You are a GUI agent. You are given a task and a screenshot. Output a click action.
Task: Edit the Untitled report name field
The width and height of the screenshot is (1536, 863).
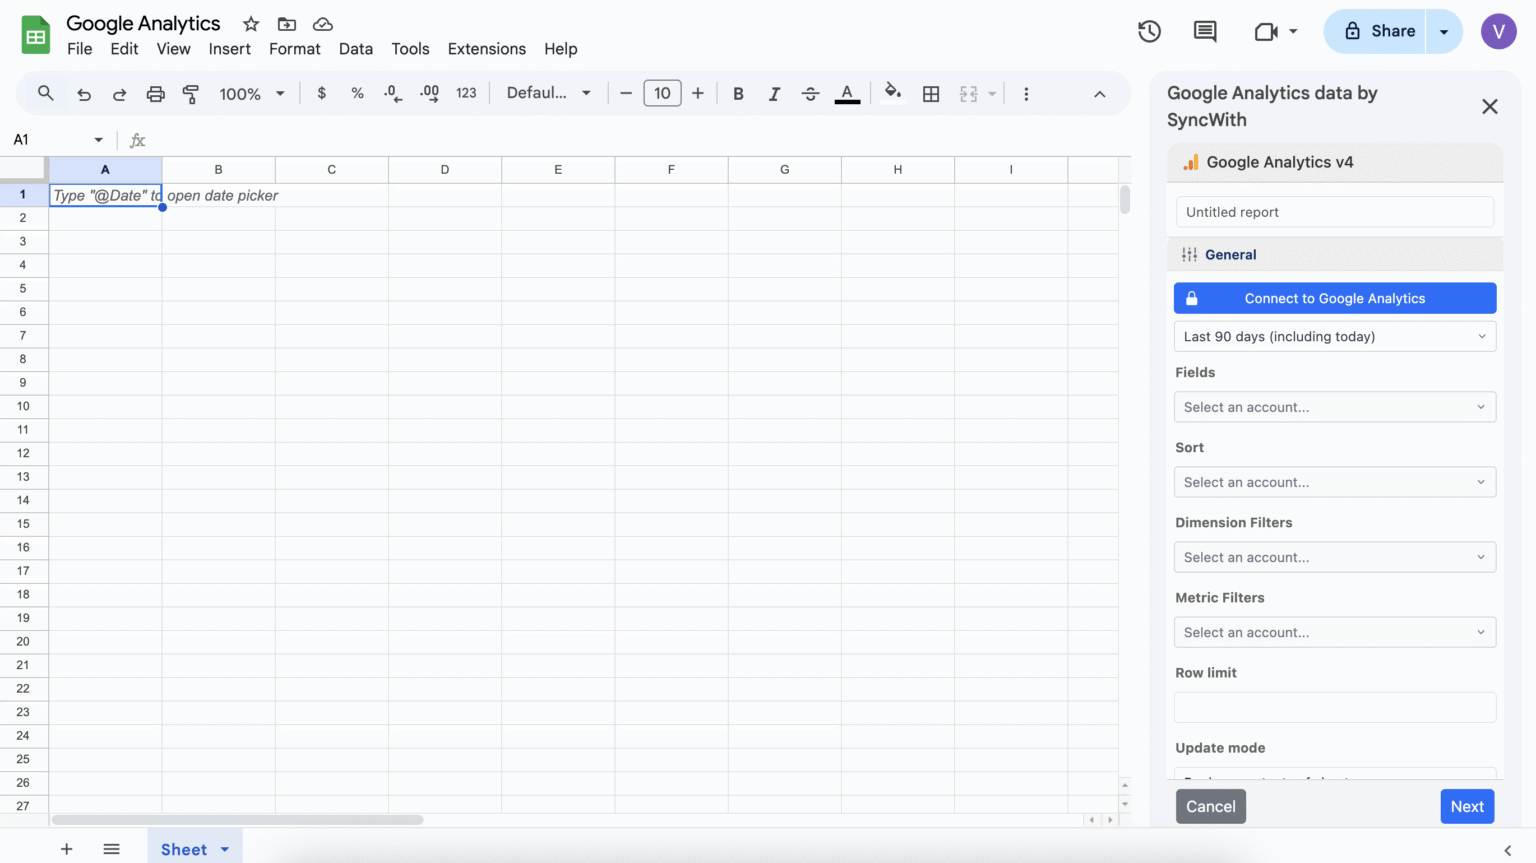1335,212
